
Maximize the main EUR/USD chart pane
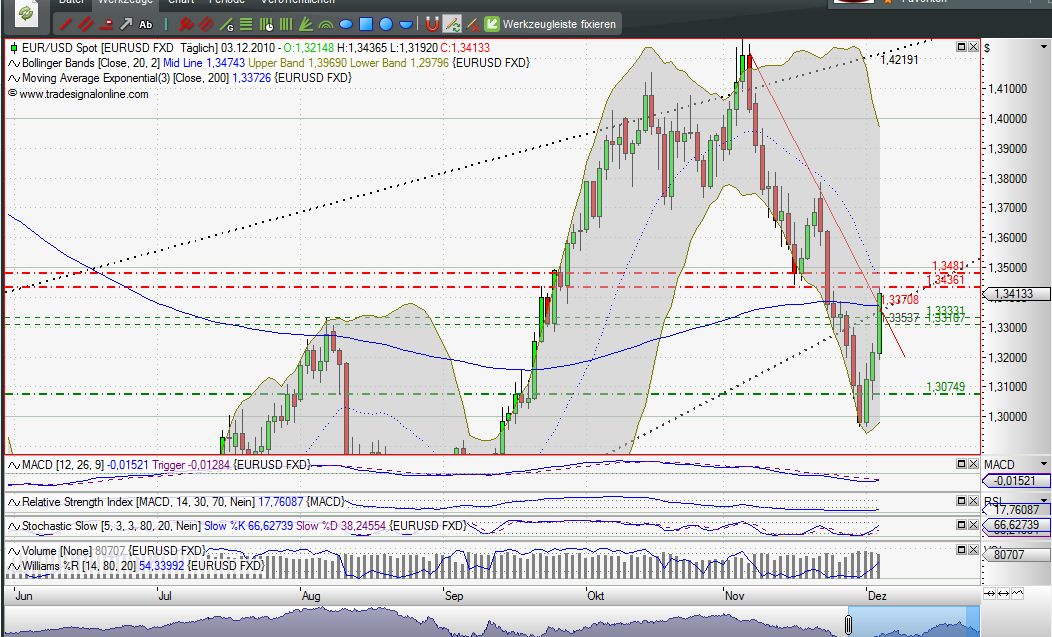click(961, 47)
